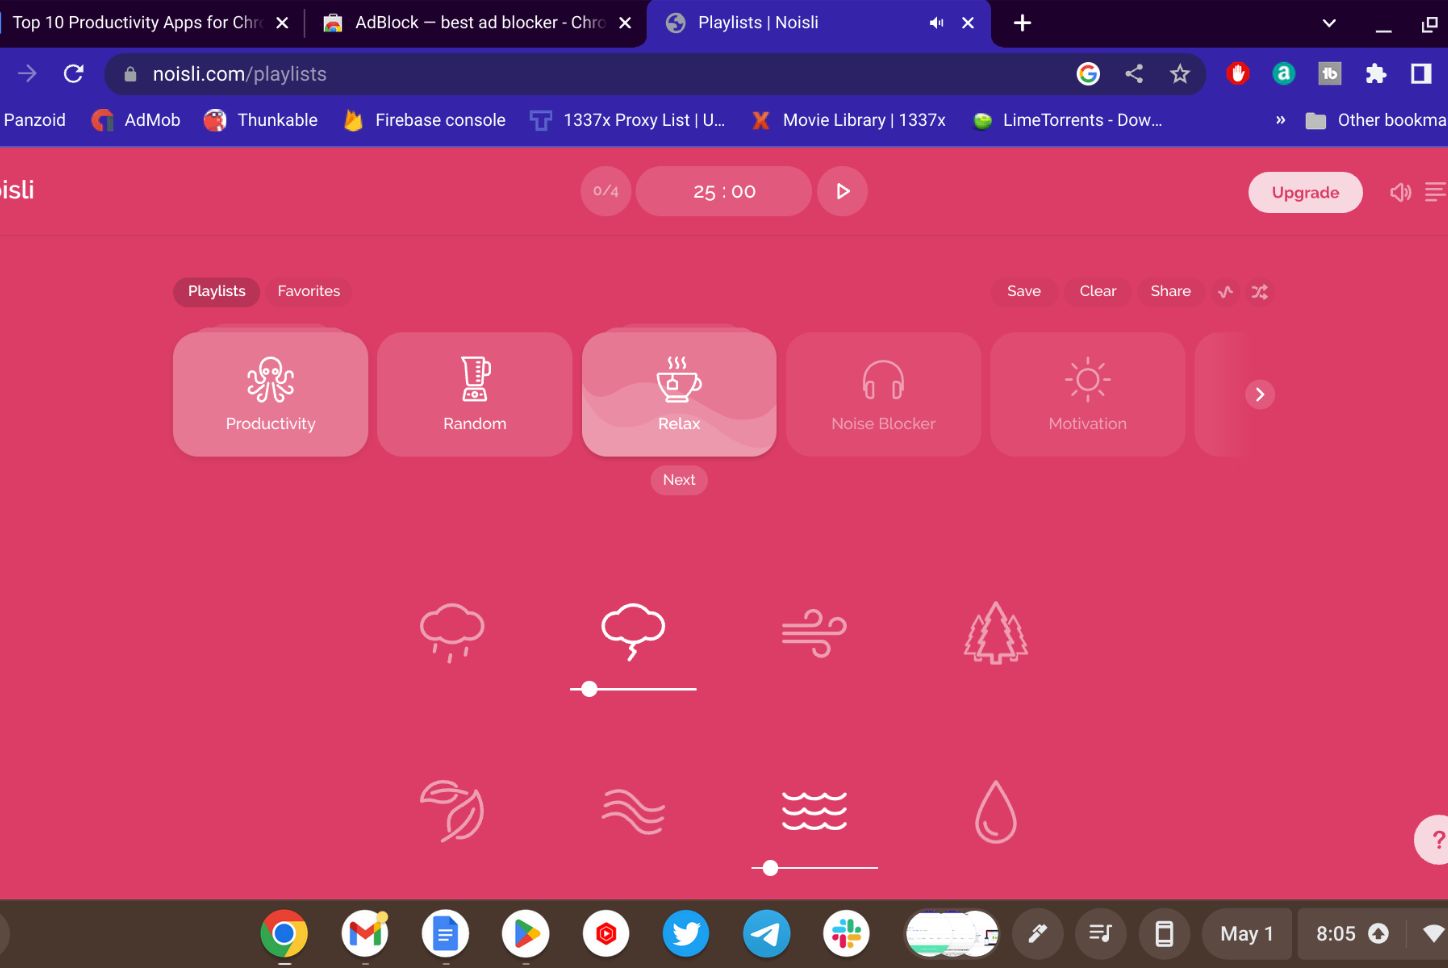The image size is (1448, 968).
Task: Select the Productivity playlist card
Action: pyautogui.click(x=270, y=394)
